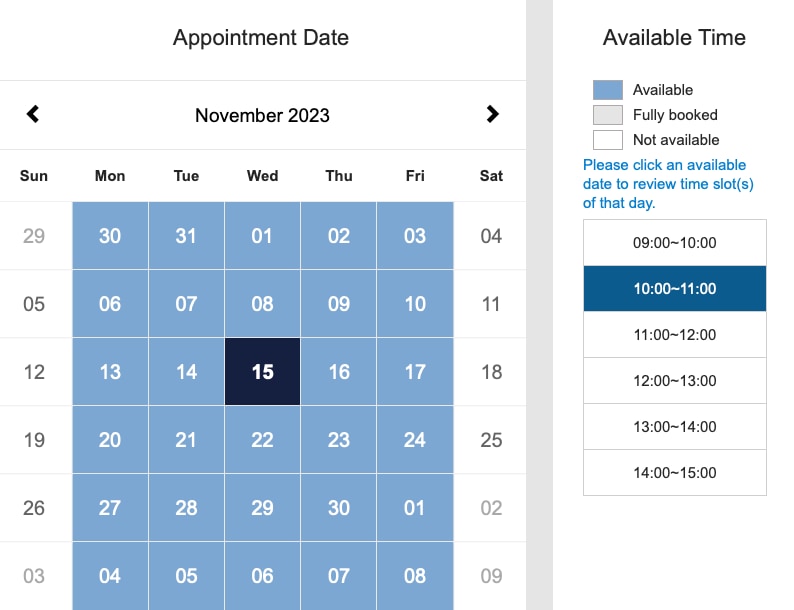This screenshot has height=610, width=794.
Task: Pick the 14:00~15:00 time slot
Action: click(674, 473)
